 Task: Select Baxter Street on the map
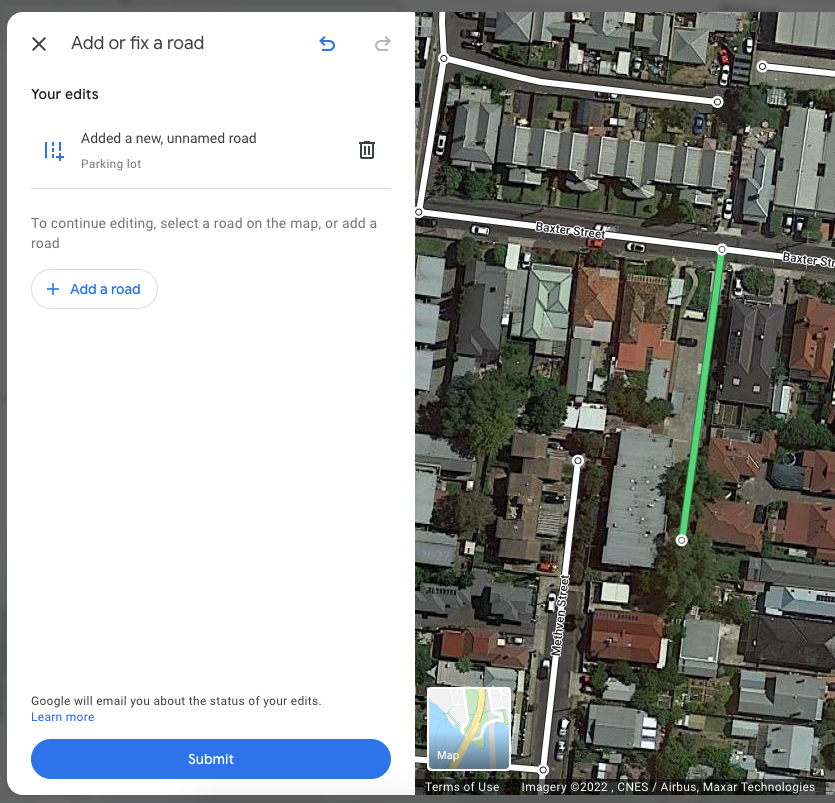(570, 230)
